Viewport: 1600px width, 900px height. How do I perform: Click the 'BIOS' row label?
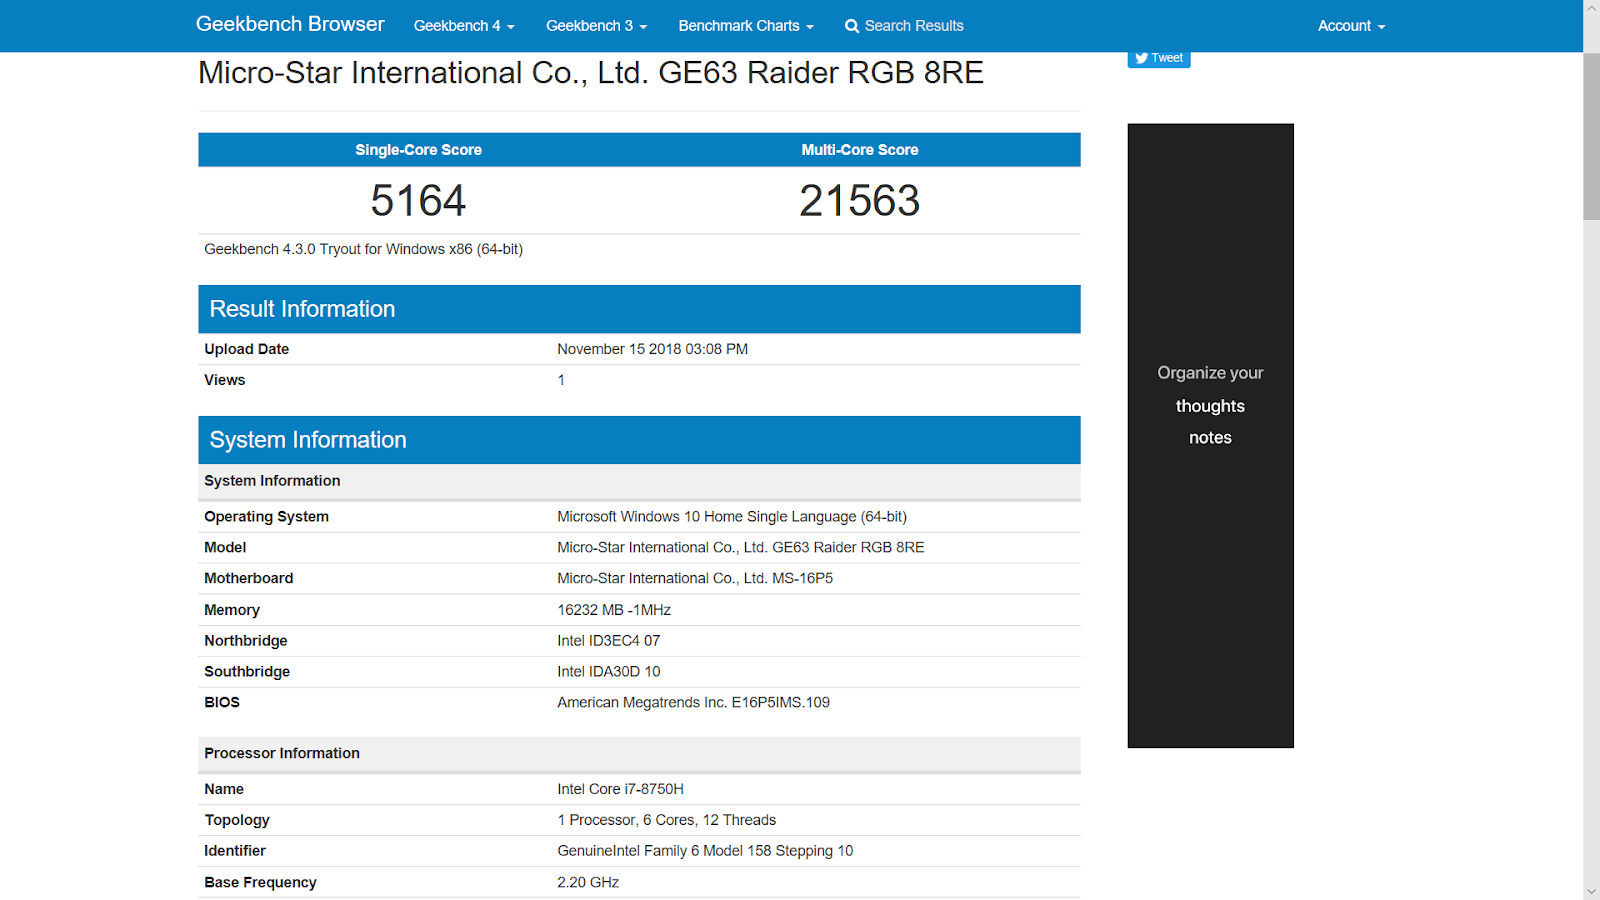pyautogui.click(x=222, y=703)
